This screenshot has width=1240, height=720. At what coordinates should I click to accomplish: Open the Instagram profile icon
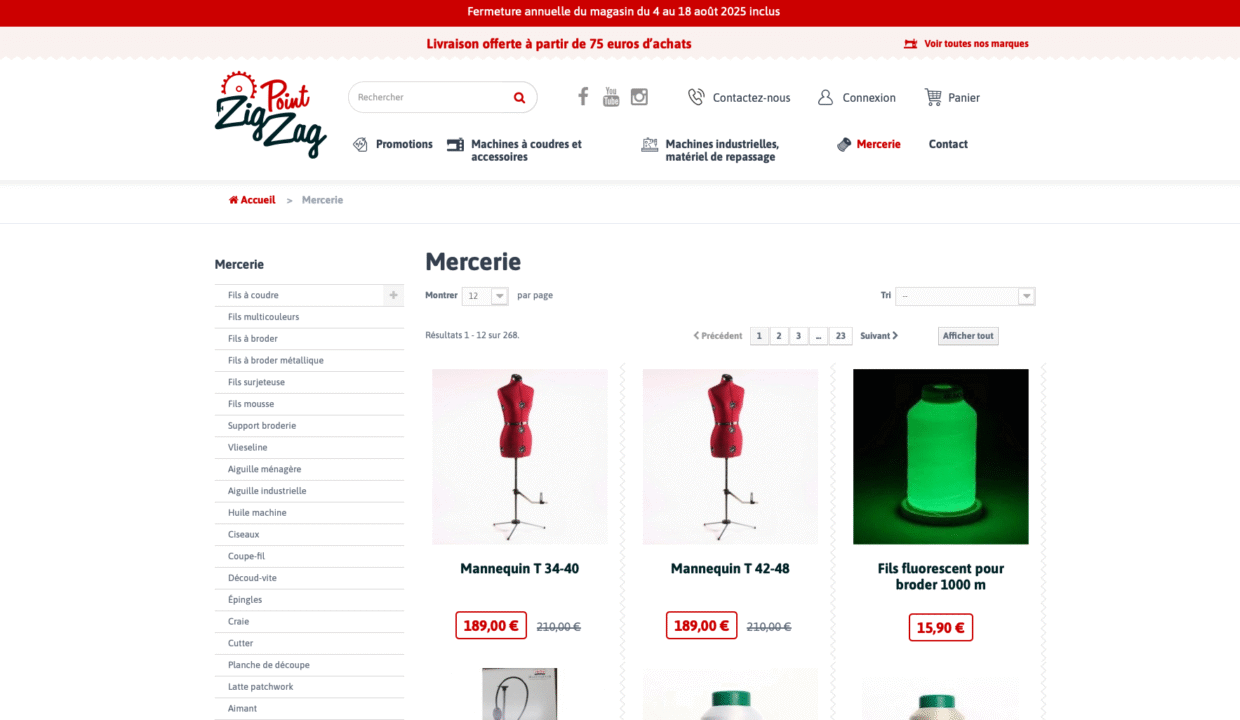point(639,97)
